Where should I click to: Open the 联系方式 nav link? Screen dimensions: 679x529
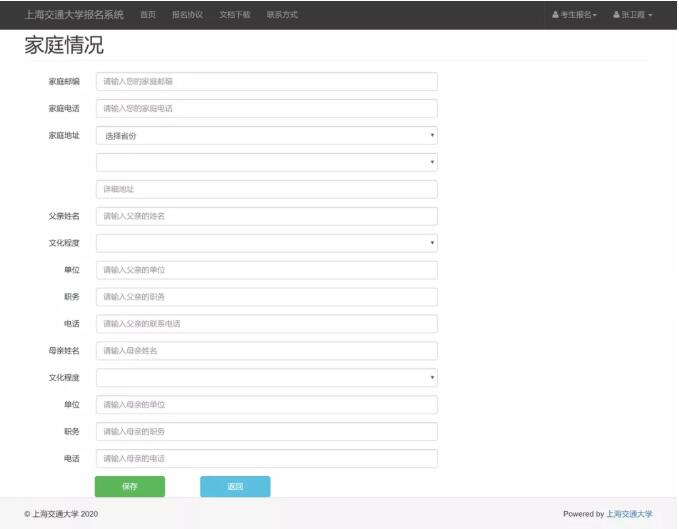click(282, 15)
